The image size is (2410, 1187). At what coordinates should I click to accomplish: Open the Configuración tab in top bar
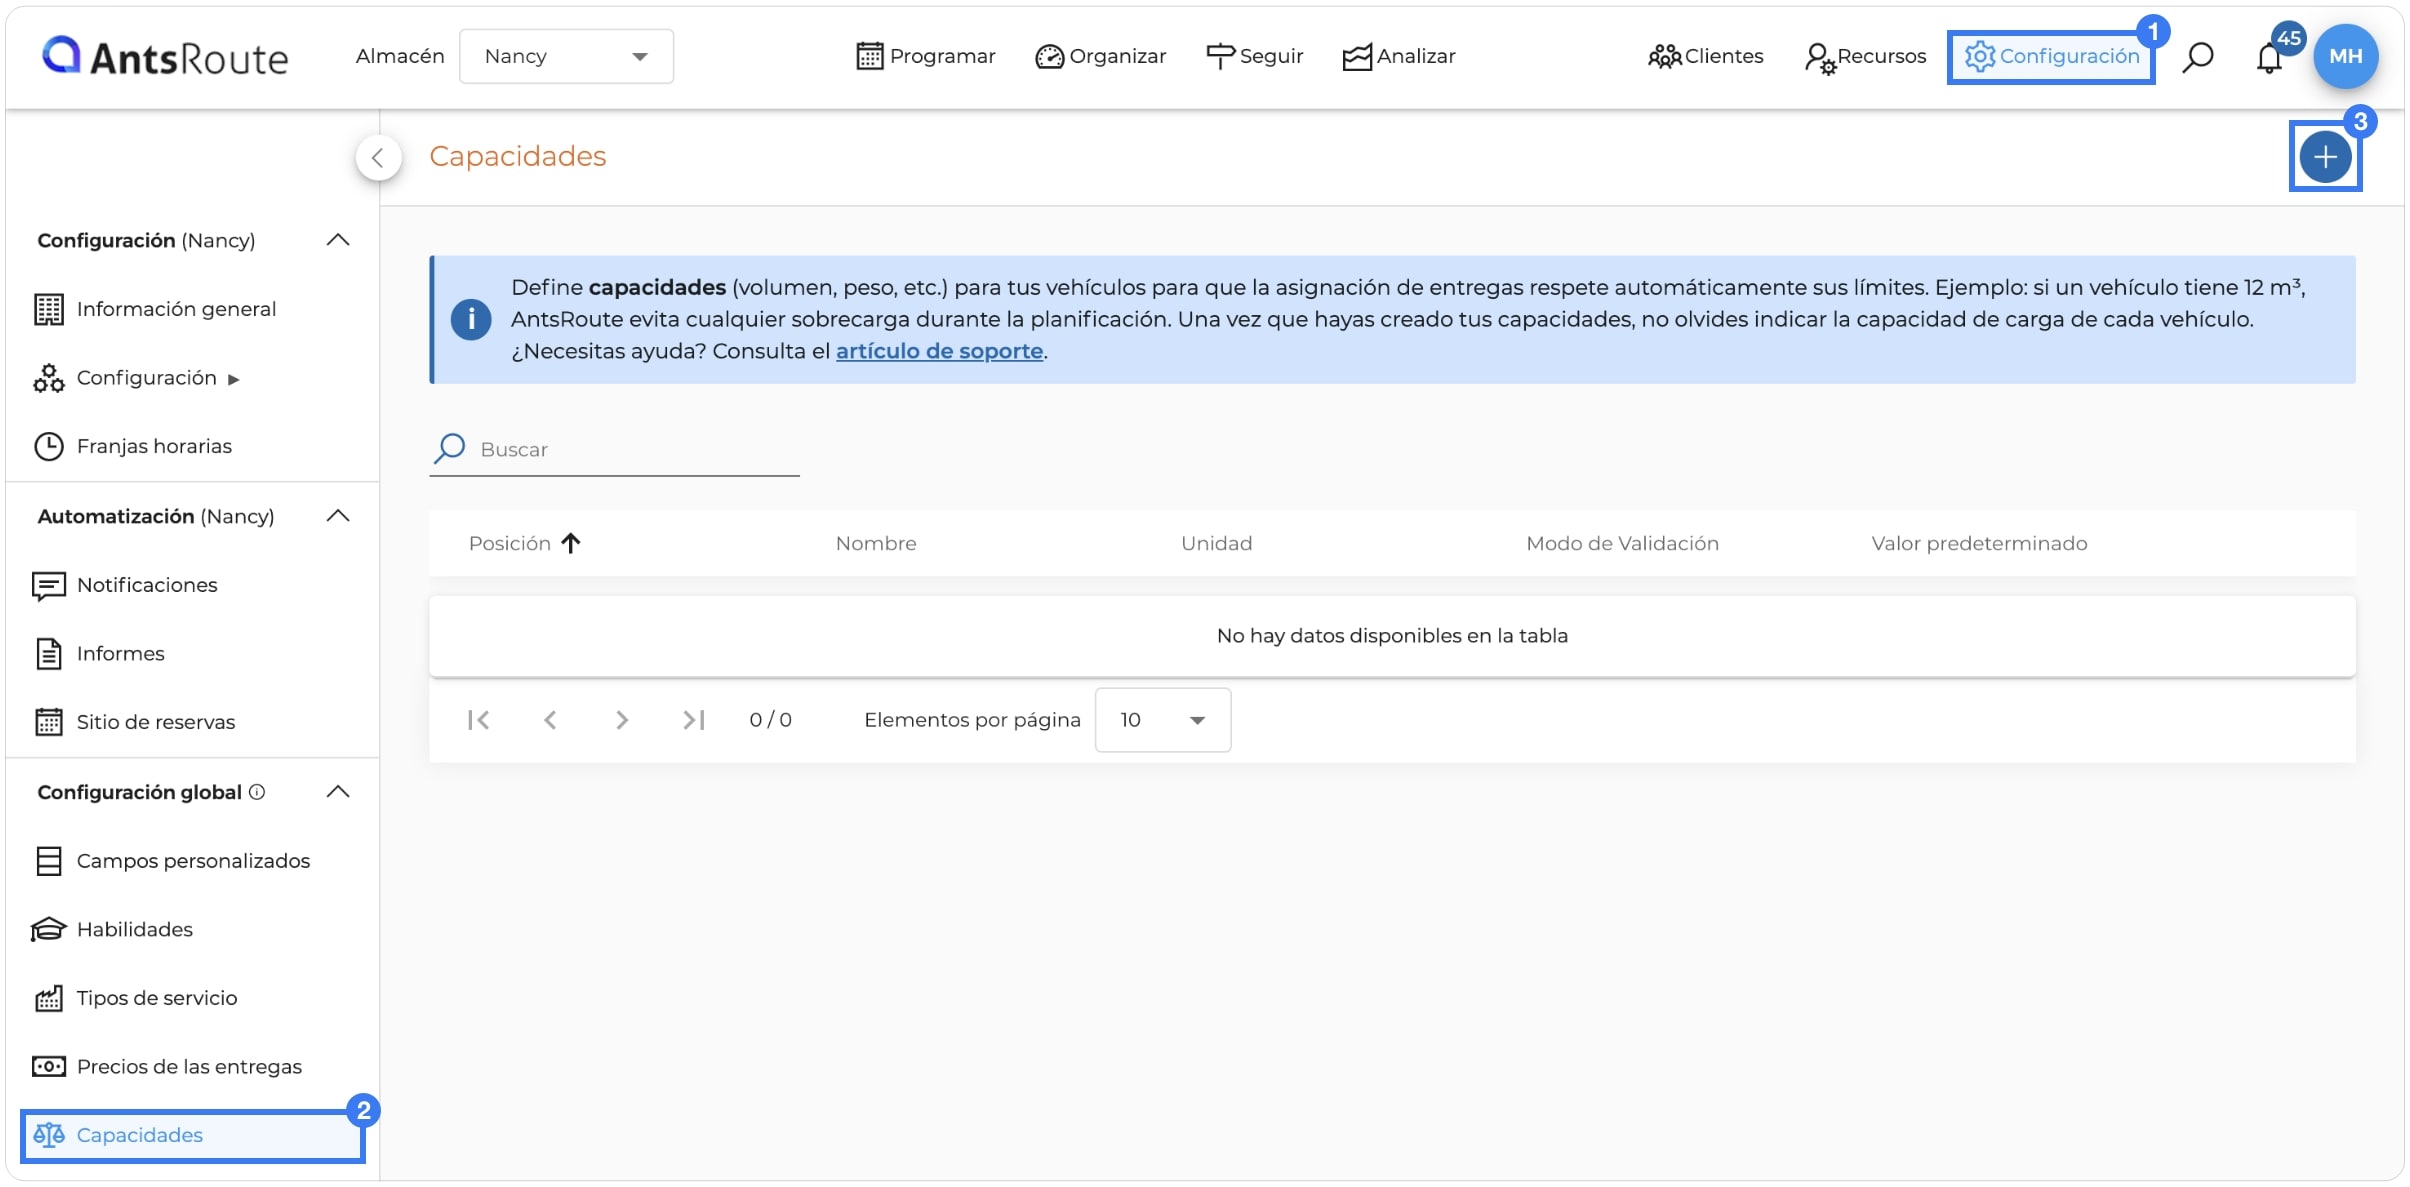coord(2051,57)
